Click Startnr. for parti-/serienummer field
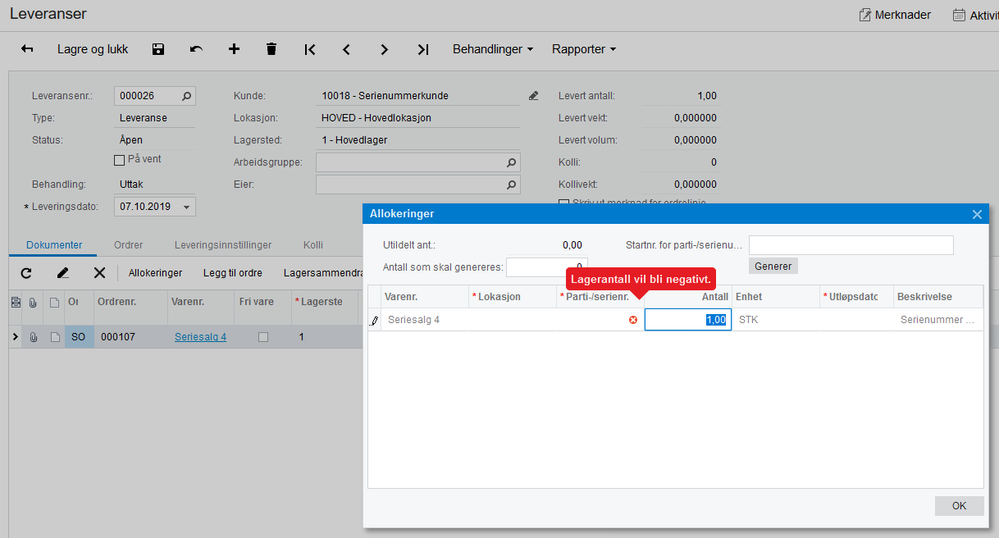This screenshot has width=999, height=538. pyautogui.click(x=851, y=245)
